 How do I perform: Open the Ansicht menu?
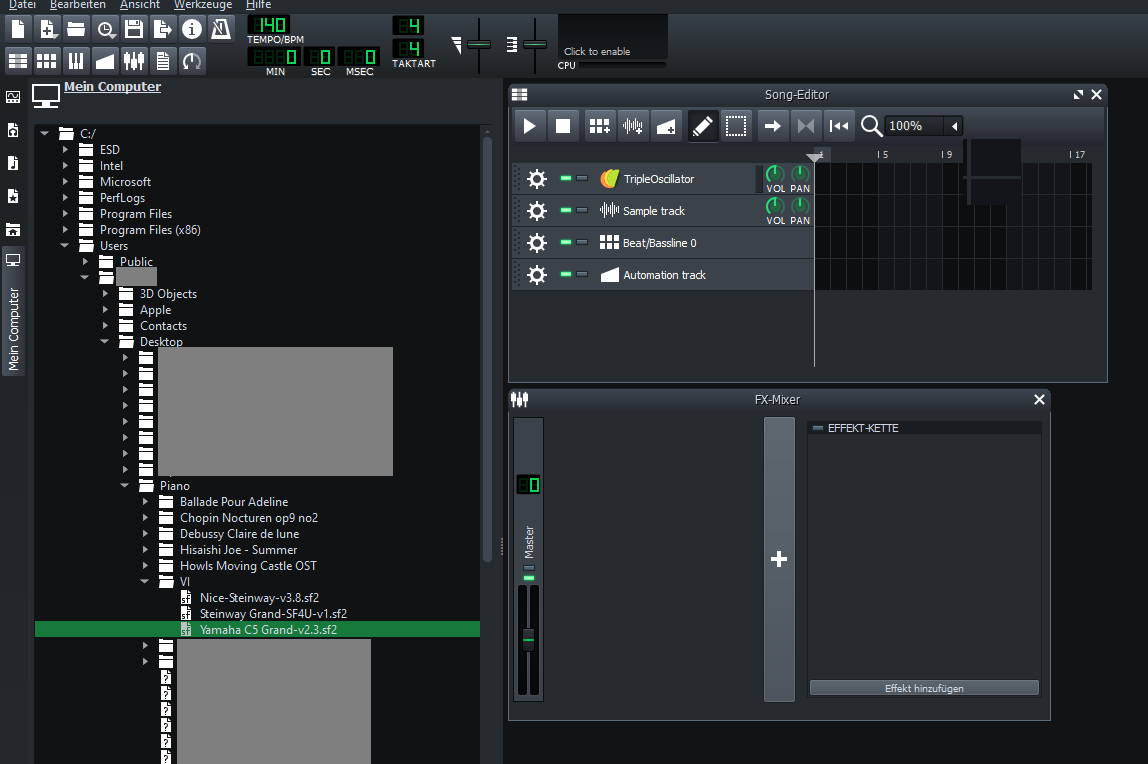(140, 4)
